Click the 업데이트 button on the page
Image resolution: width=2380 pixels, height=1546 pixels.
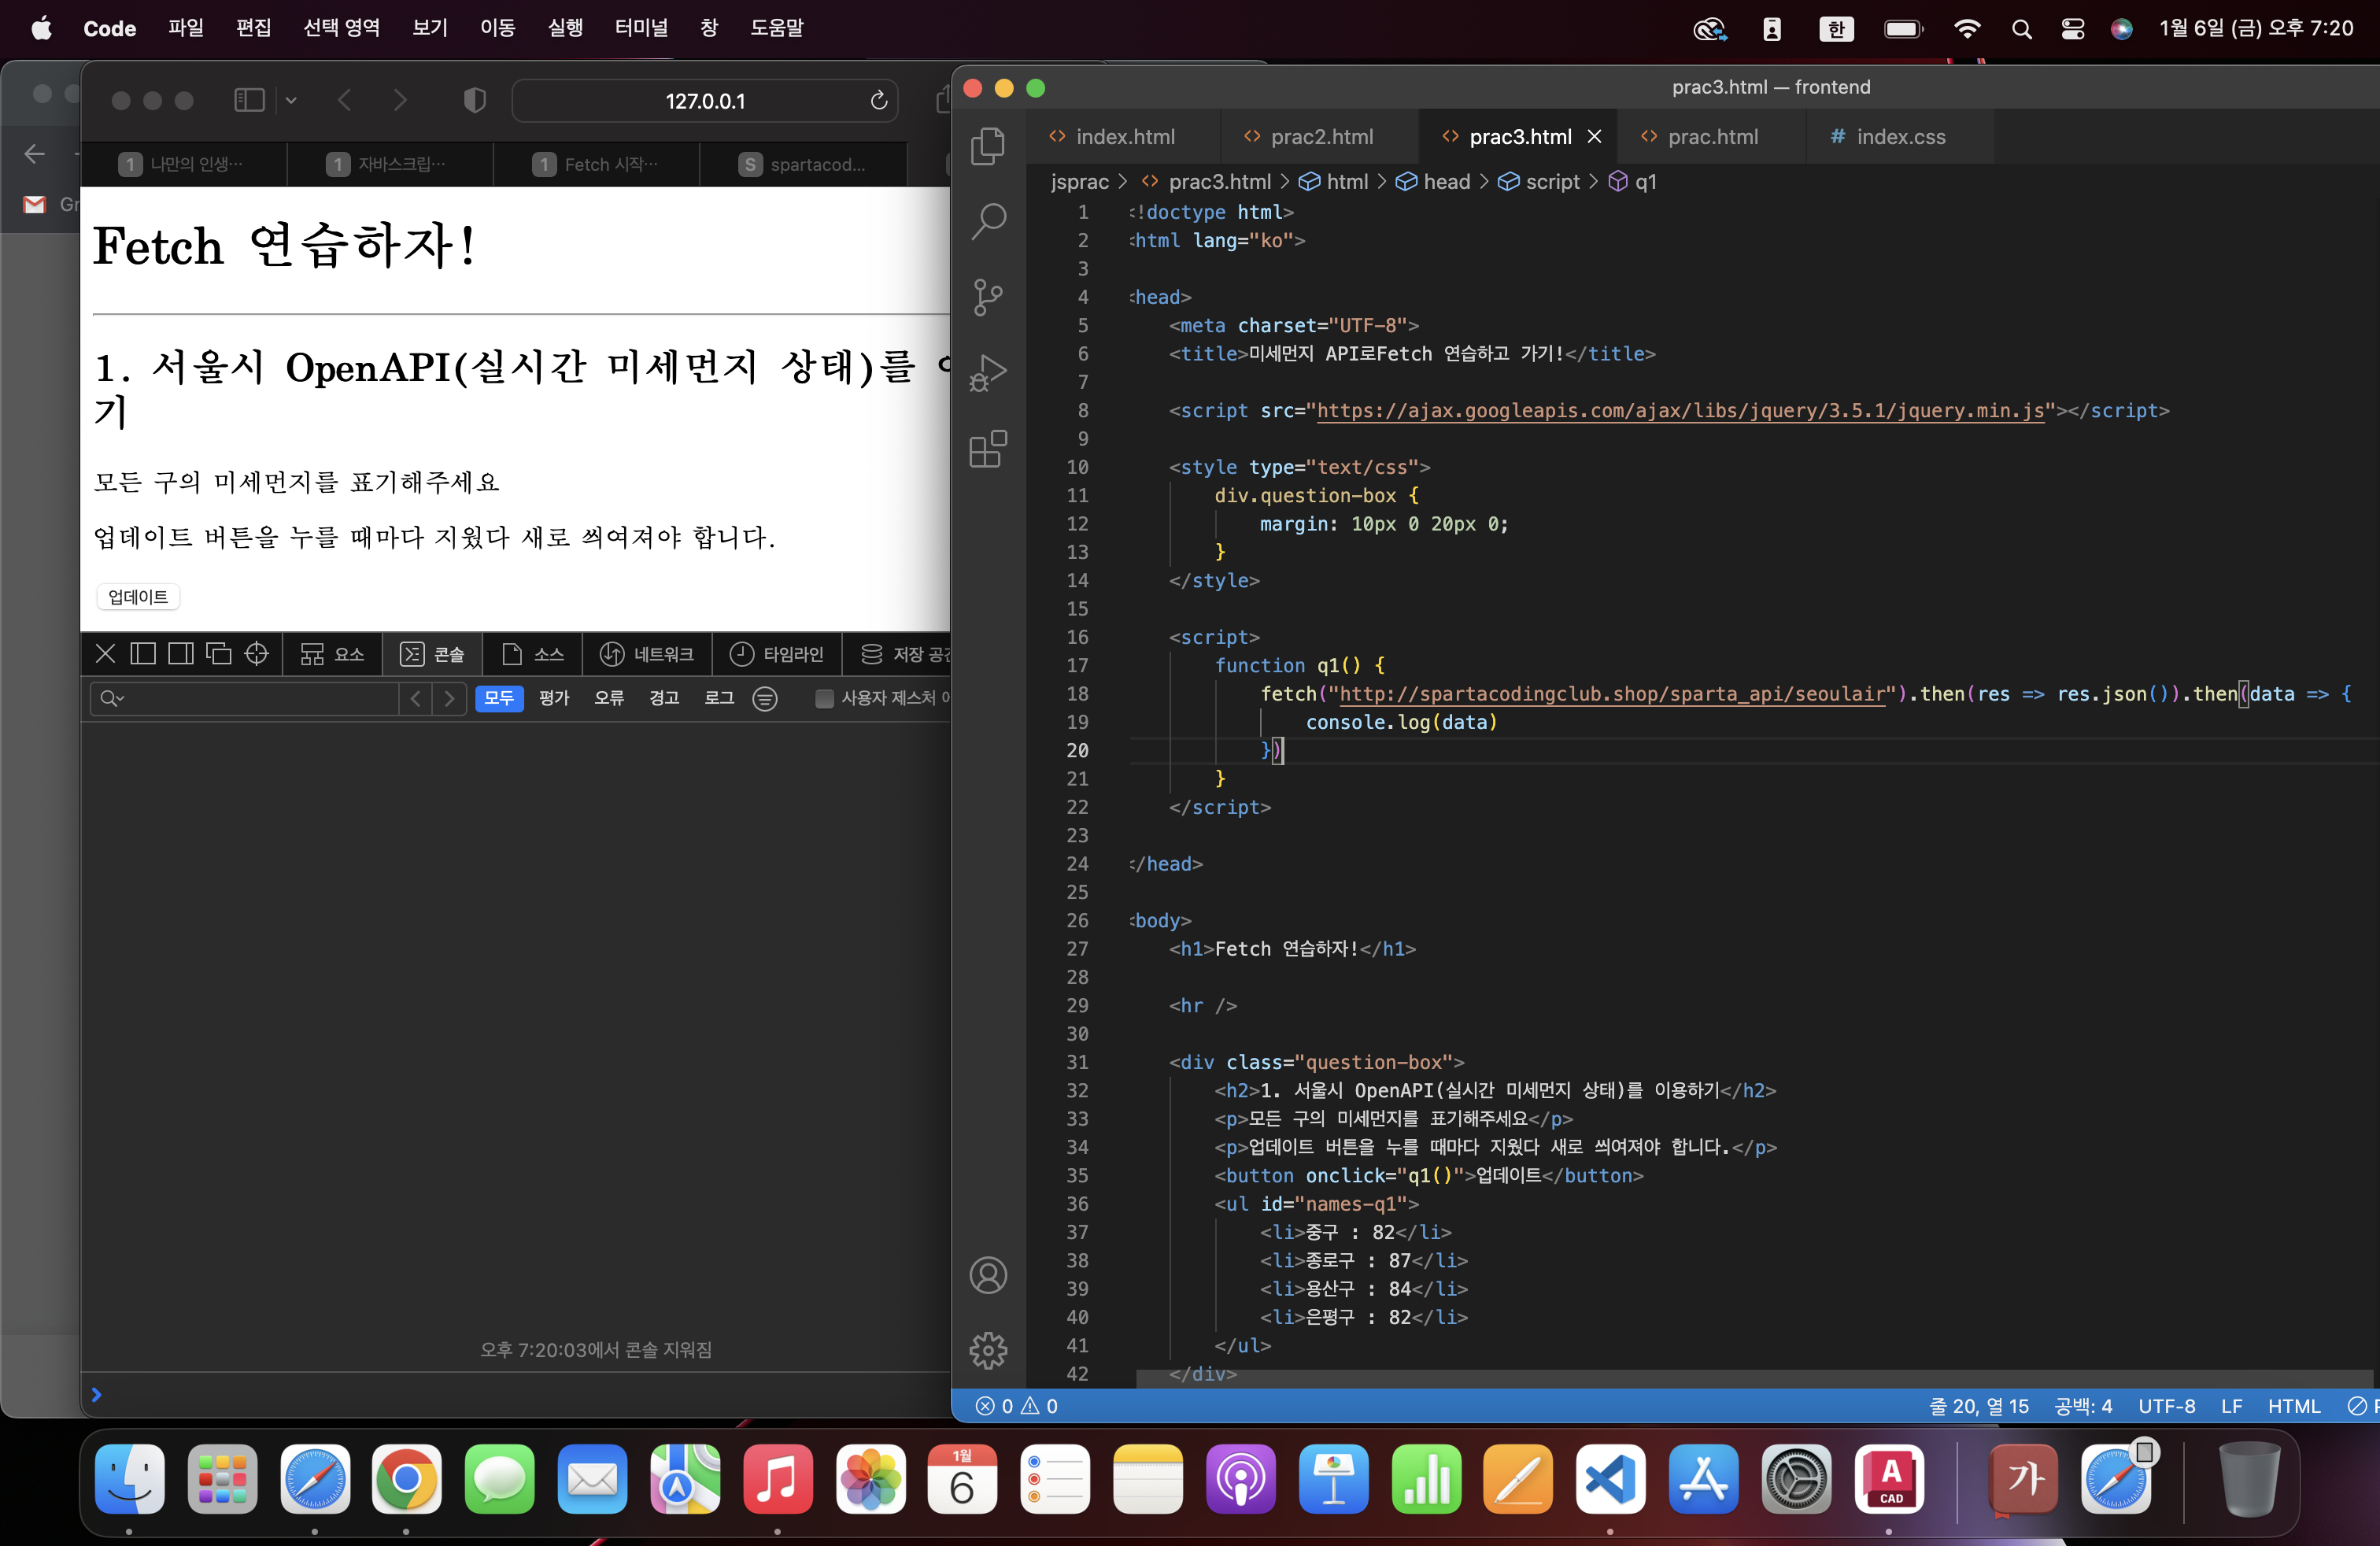(138, 597)
